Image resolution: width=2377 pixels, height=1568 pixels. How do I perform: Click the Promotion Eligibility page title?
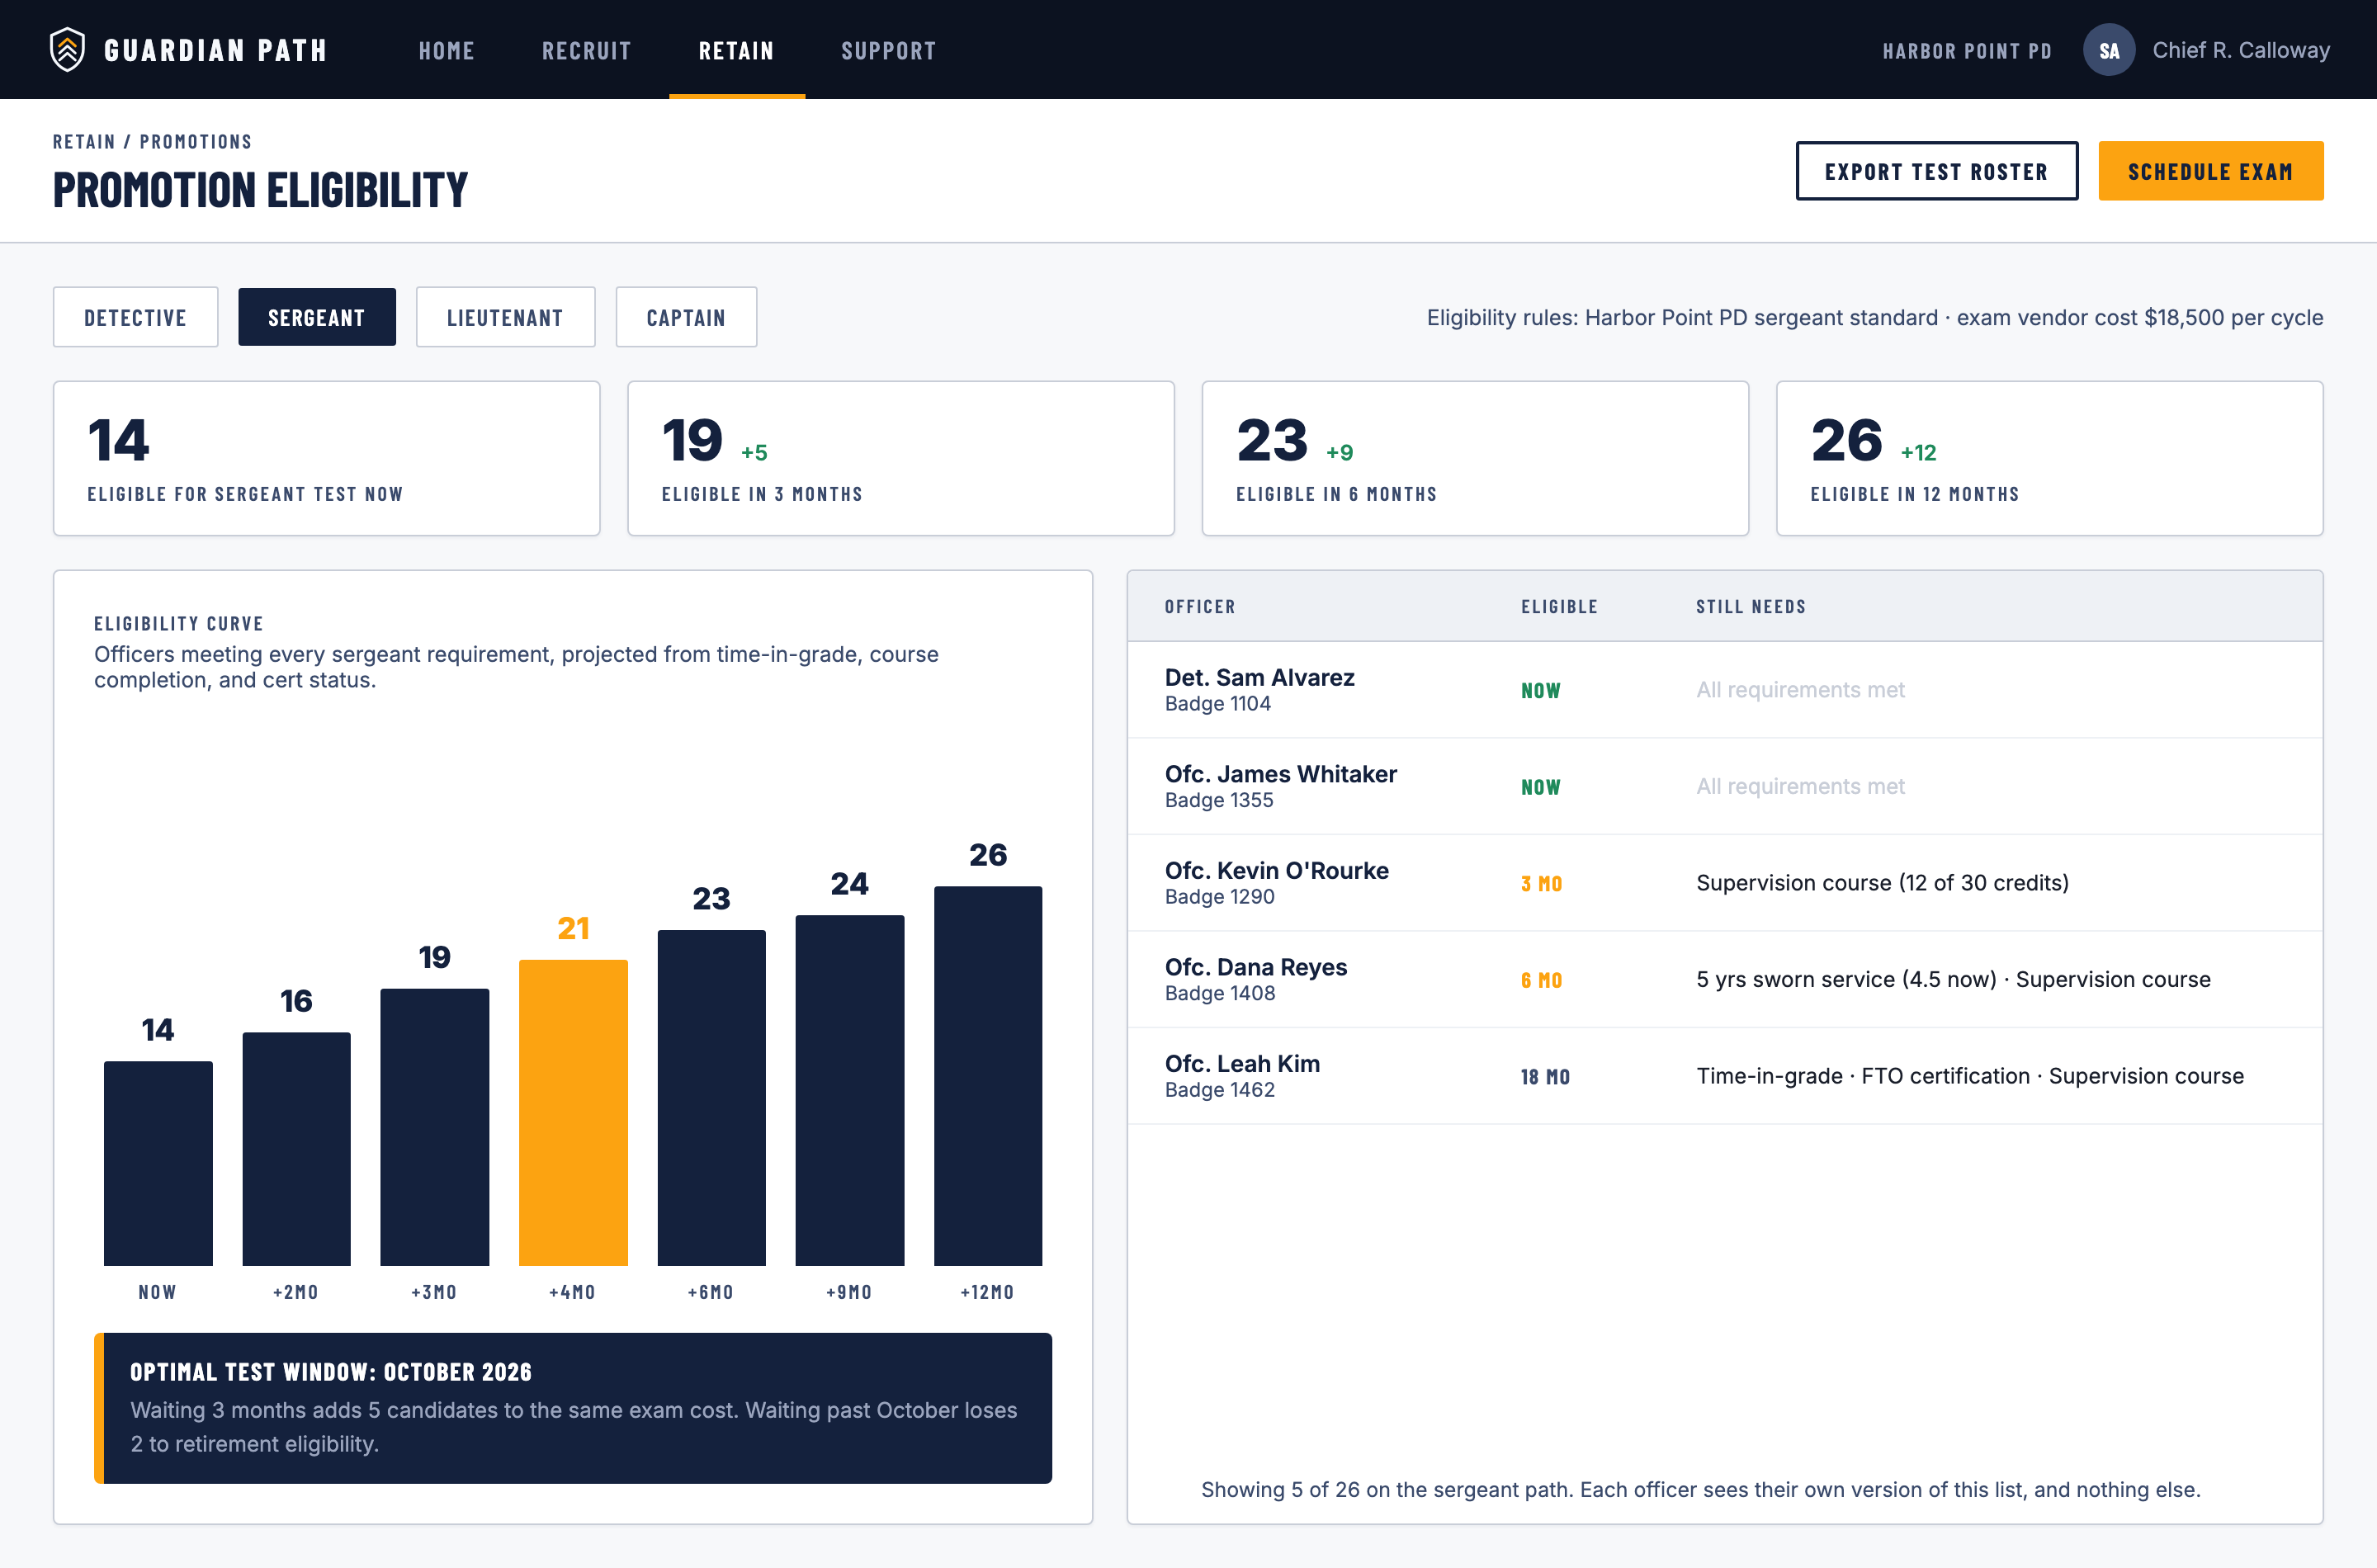click(x=260, y=190)
